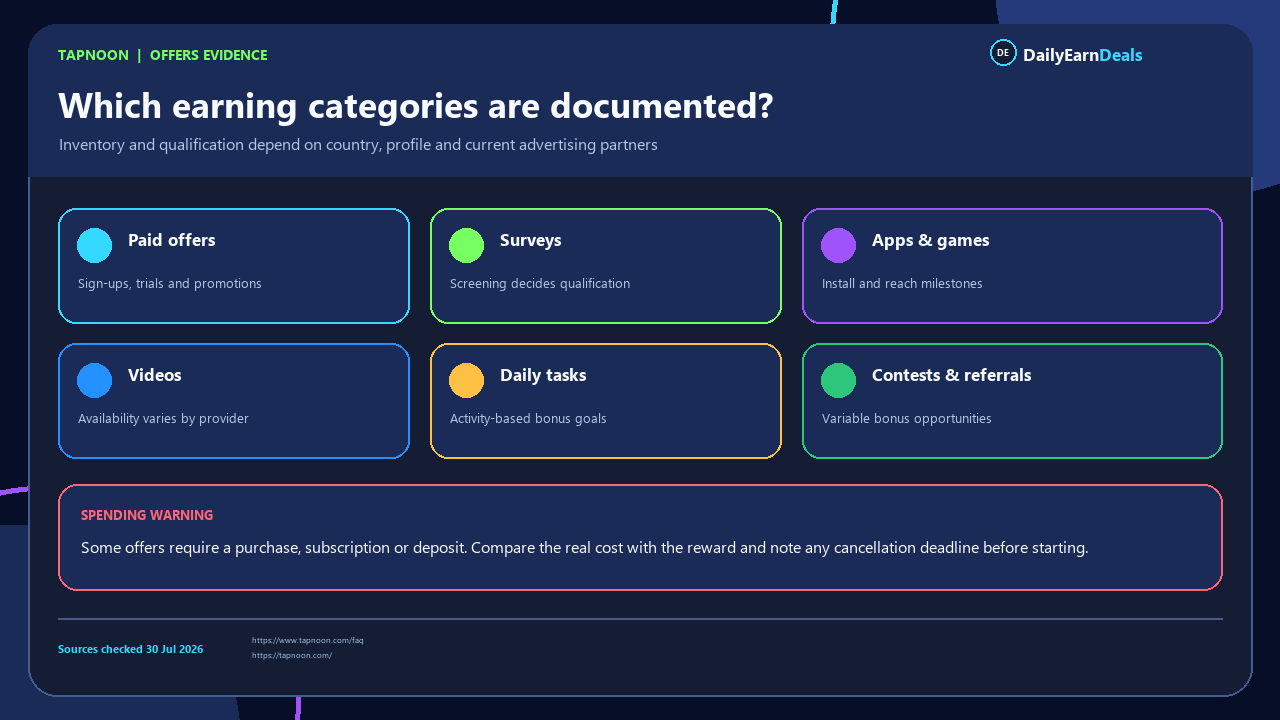Select the Paid offers card title
Screen dimensions: 1280x720
[x=172, y=240]
